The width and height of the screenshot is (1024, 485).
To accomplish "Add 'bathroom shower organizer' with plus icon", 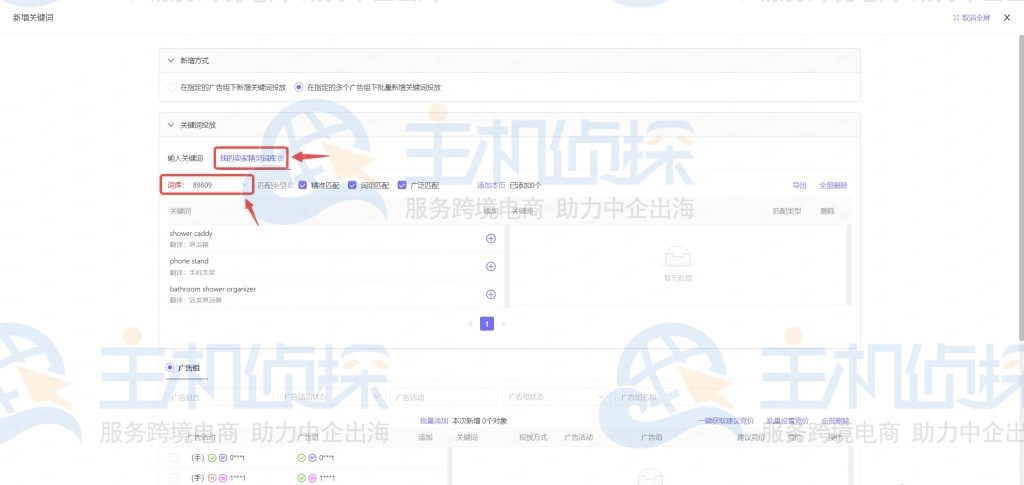I will (491, 294).
